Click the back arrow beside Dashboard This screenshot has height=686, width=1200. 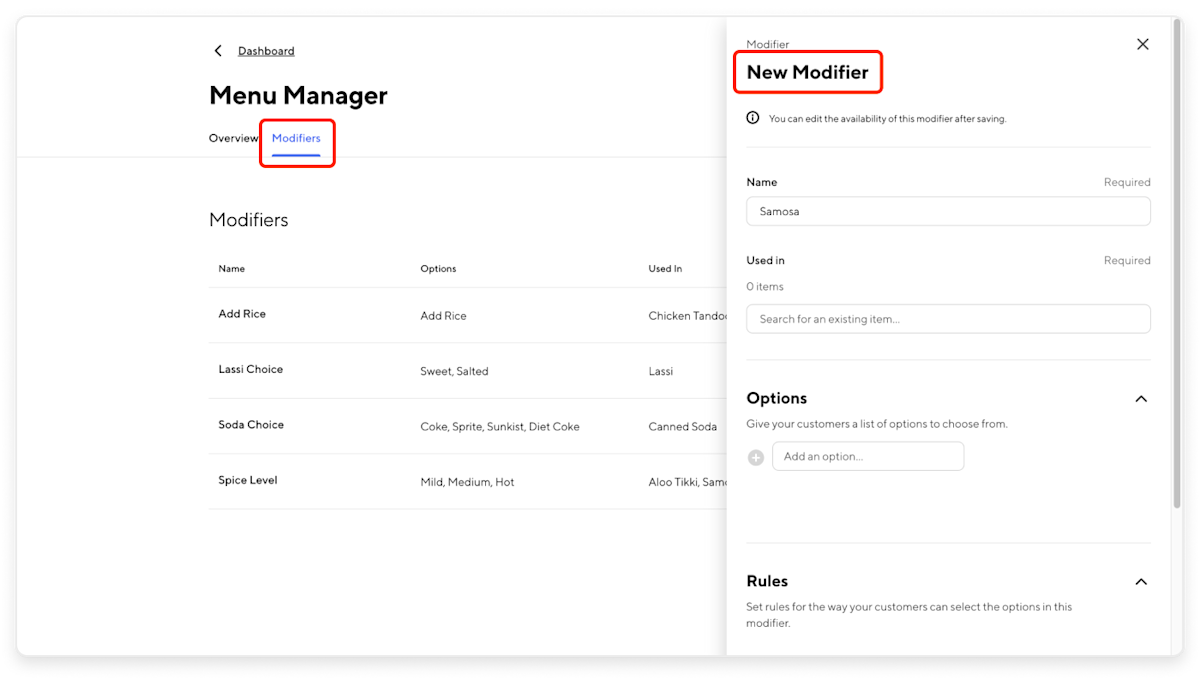tap(218, 51)
